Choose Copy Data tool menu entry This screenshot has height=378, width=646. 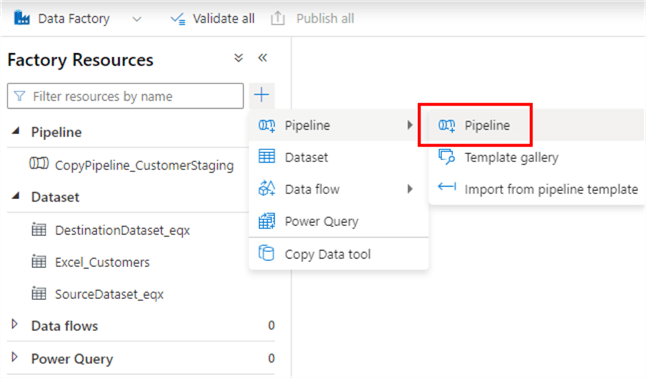pos(339,254)
